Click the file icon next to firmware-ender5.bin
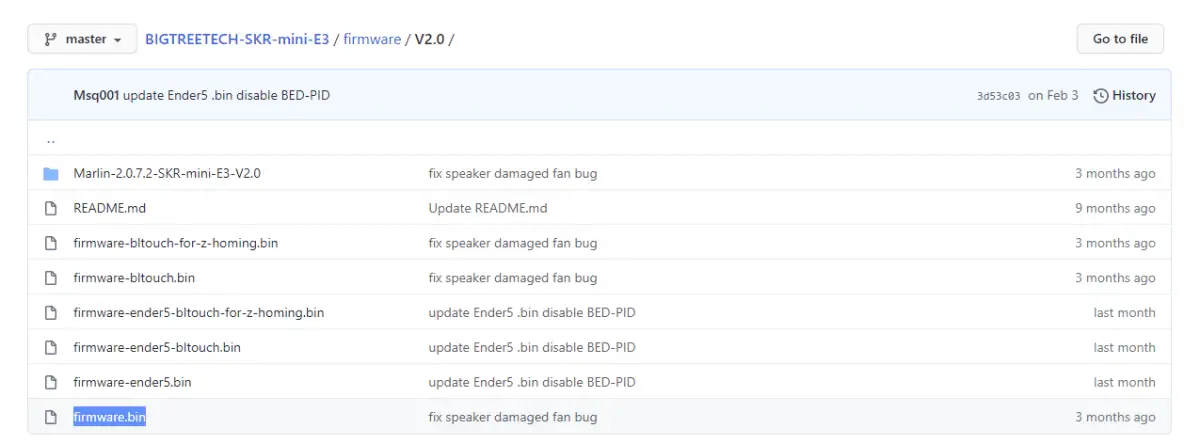 51,382
